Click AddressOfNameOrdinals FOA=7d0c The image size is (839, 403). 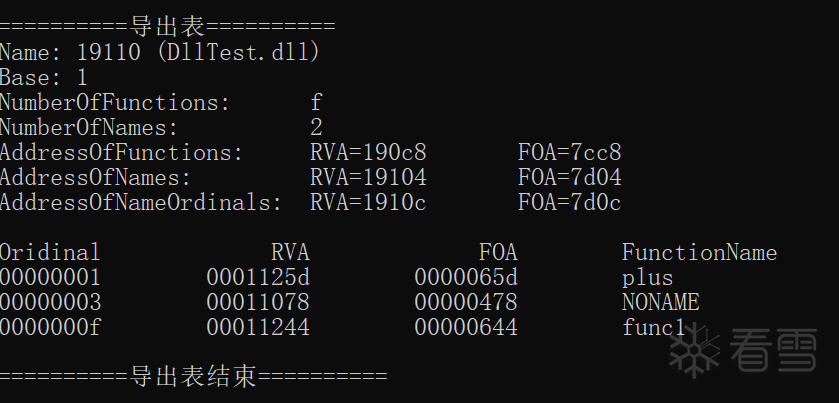click(569, 202)
